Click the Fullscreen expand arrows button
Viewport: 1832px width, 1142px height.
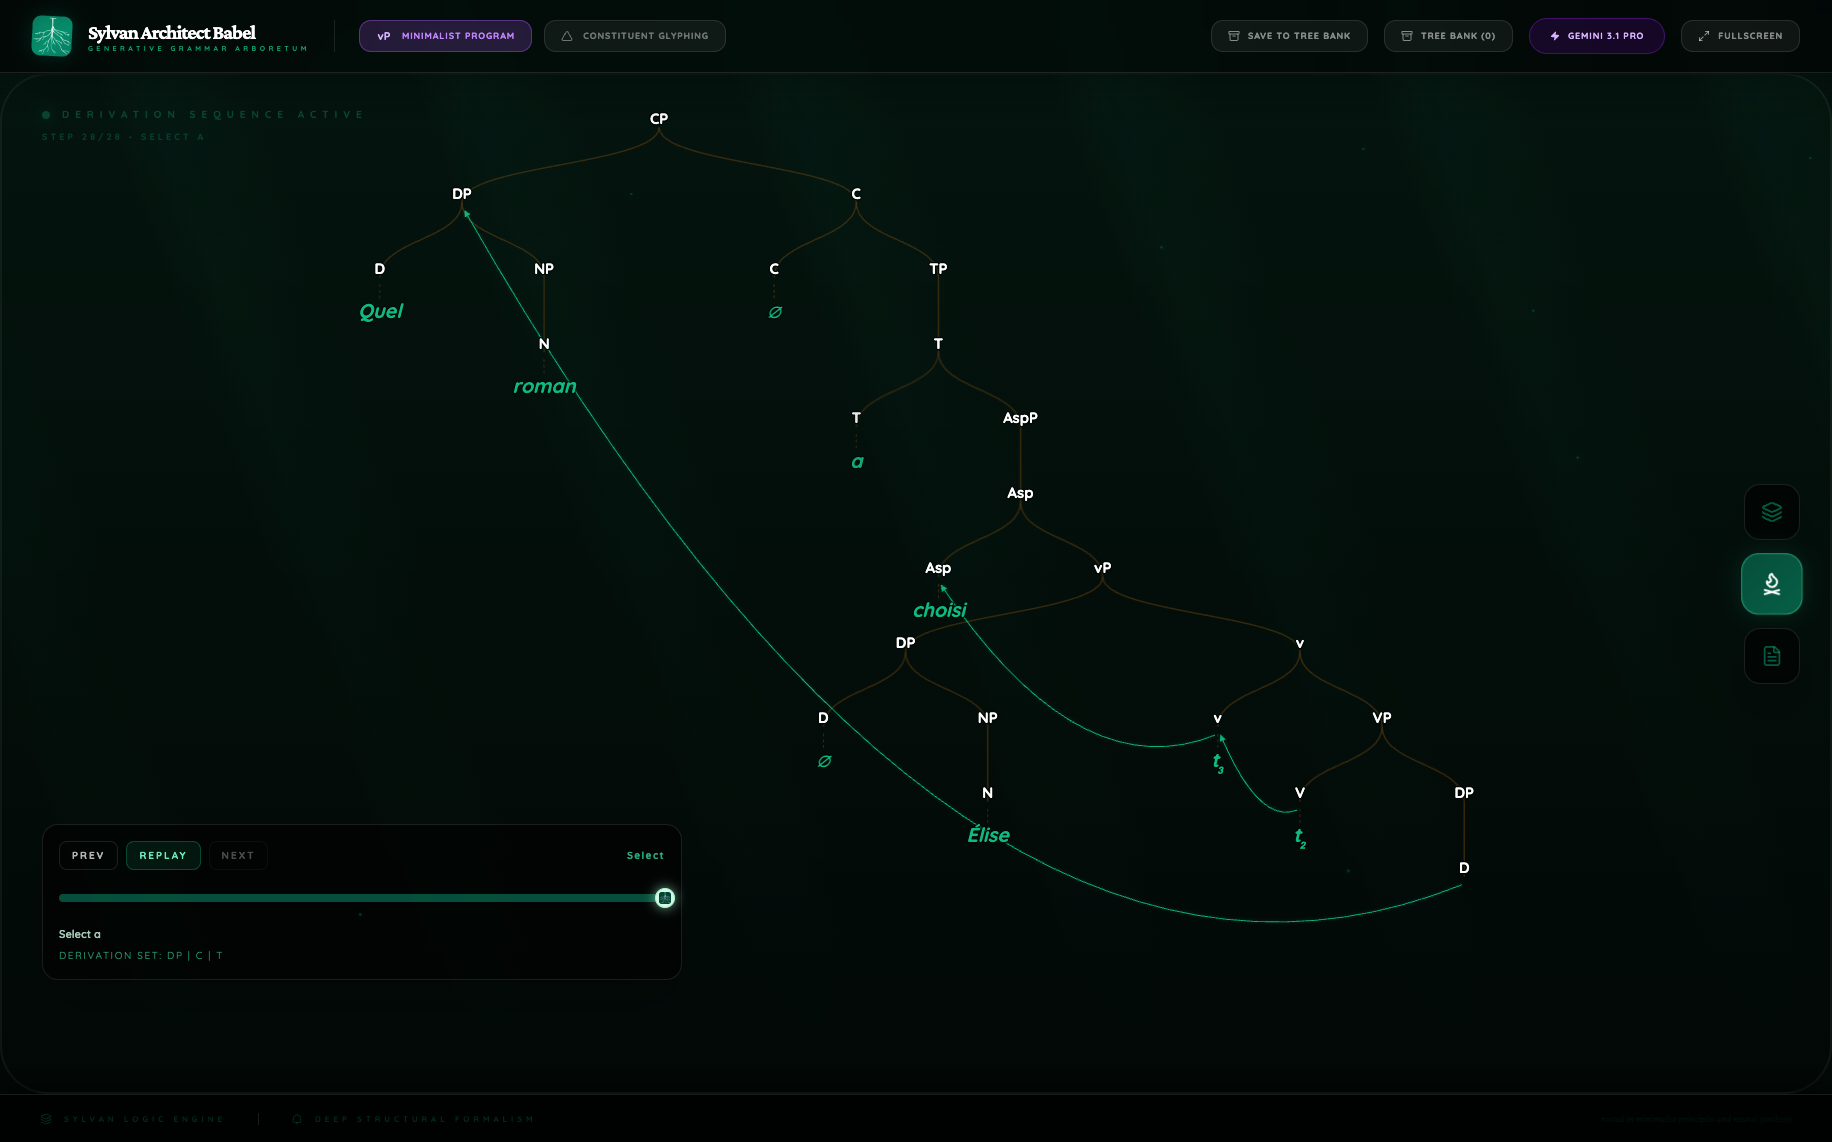click(1739, 36)
